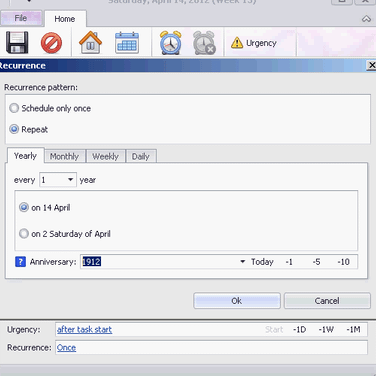Screen dimensions: 376x376
Task: Expand the Anniversary year dropdown arrow
Action: (243, 262)
